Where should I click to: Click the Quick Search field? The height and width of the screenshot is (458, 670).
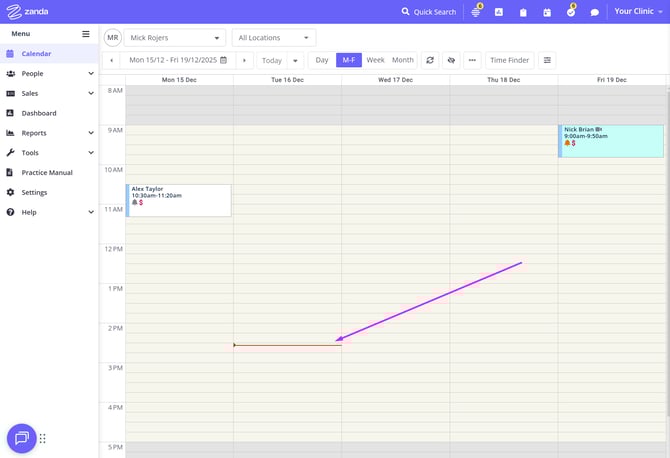coord(429,12)
